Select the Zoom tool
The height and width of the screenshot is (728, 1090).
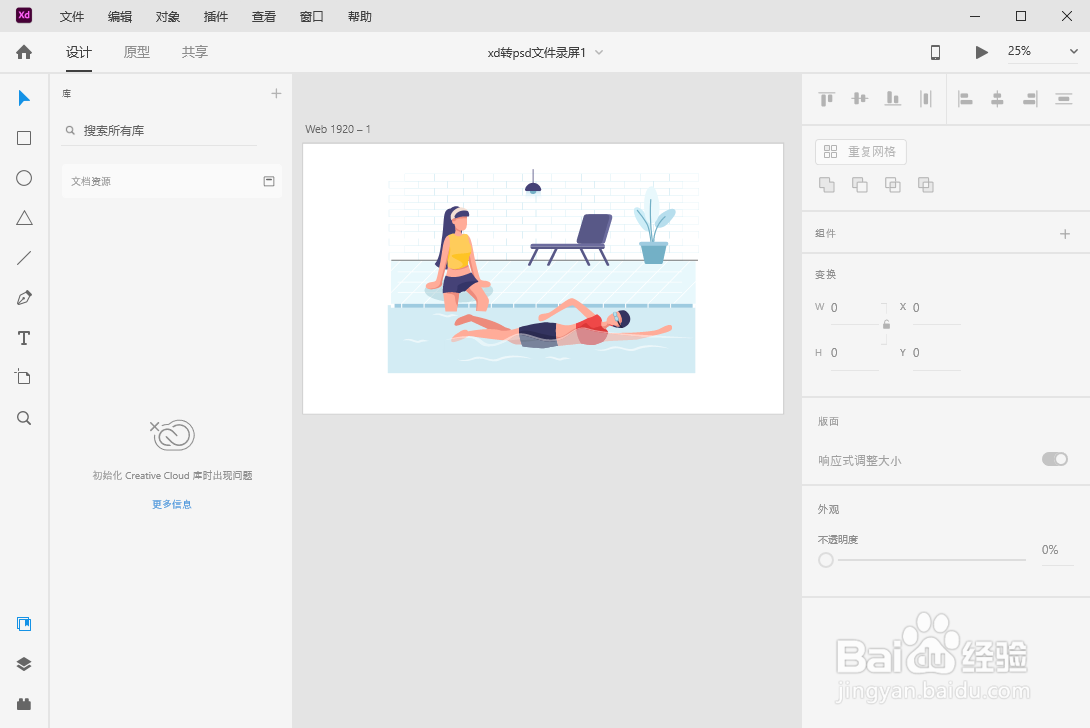click(x=23, y=418)
